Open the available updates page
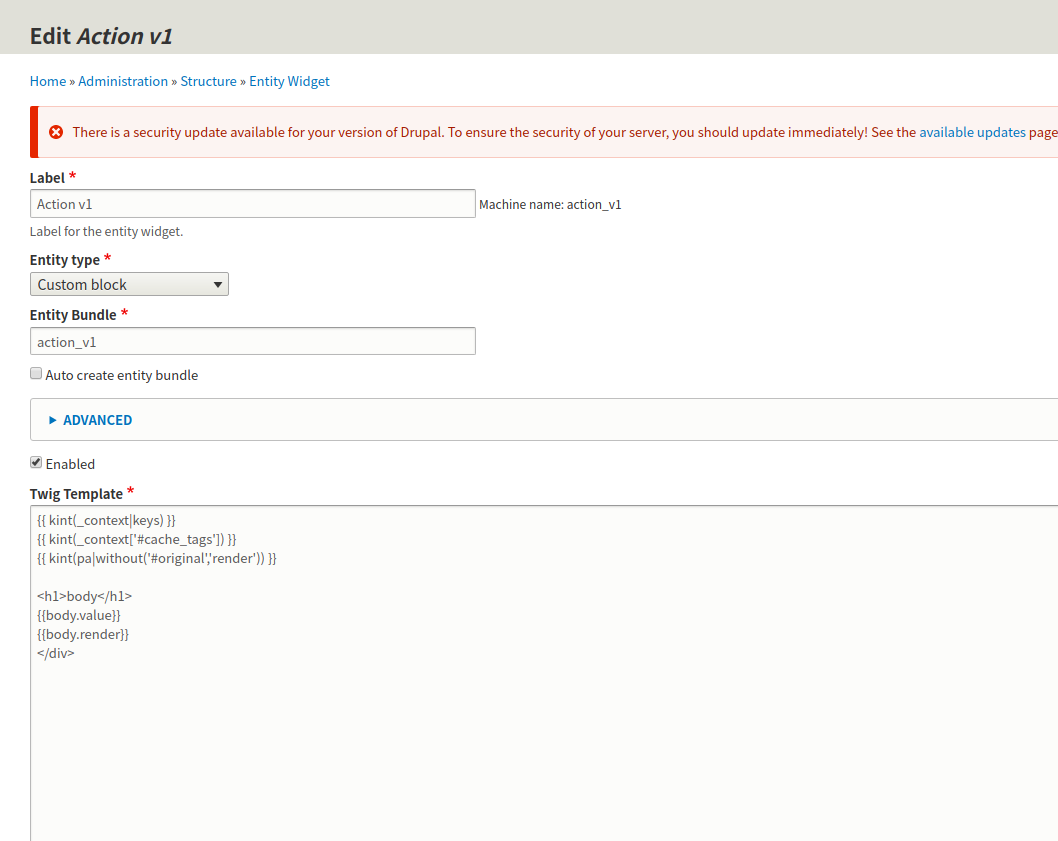The width and height of the screenshot is (1058, 841). pyautogui.click(x=972, y=131)
